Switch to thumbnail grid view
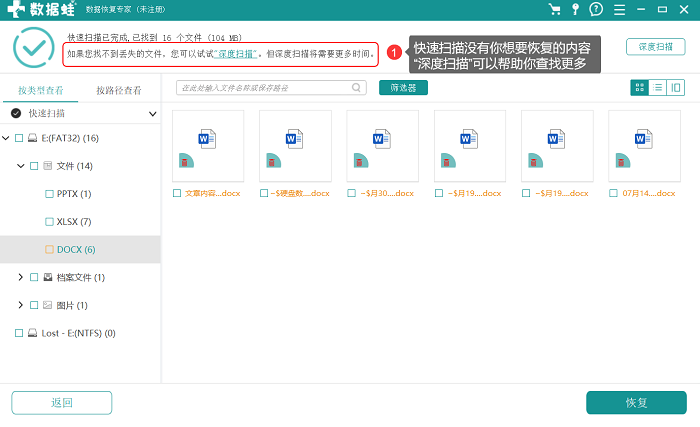The height and width of the screenshot is (427, 700). (639, 88)
